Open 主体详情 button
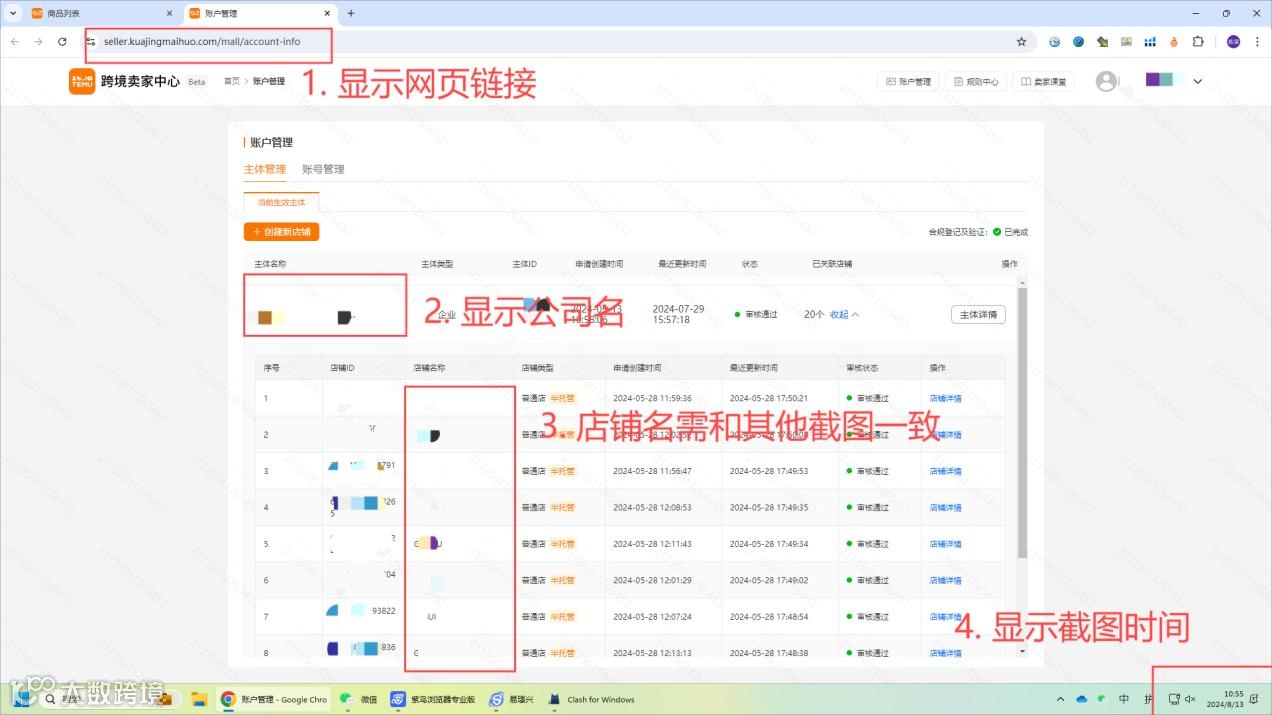This screenshot has height=715, width=1272. [x=978, y=314]
